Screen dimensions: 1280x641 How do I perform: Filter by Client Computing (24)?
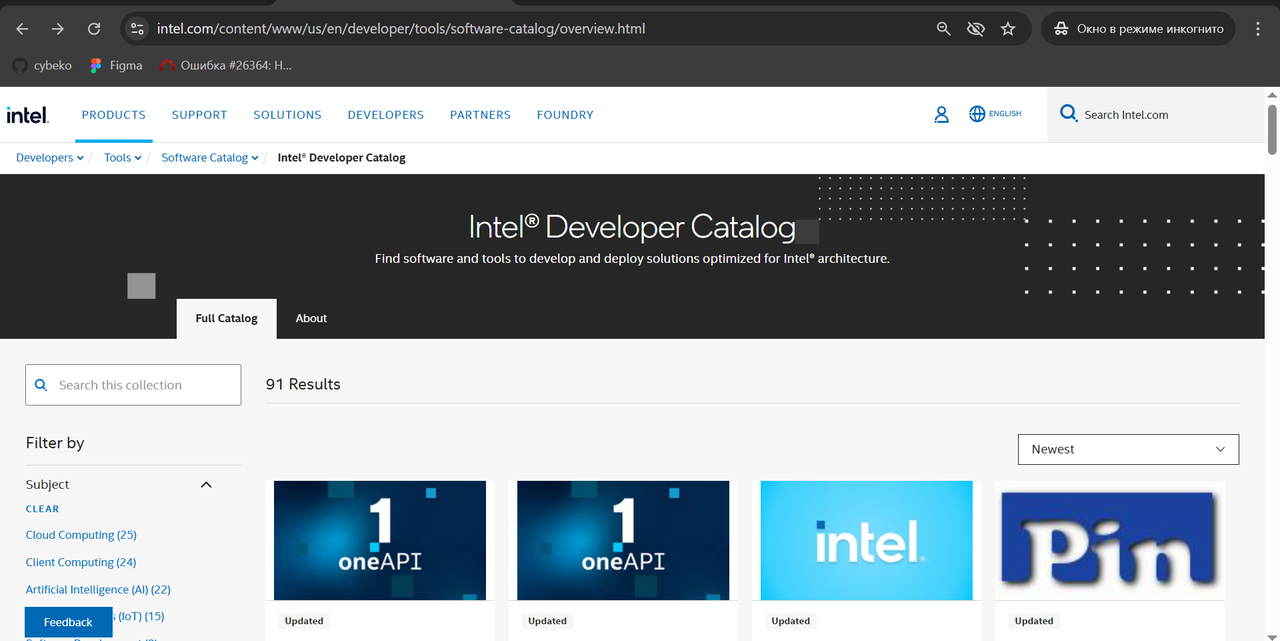coord(81,562)
